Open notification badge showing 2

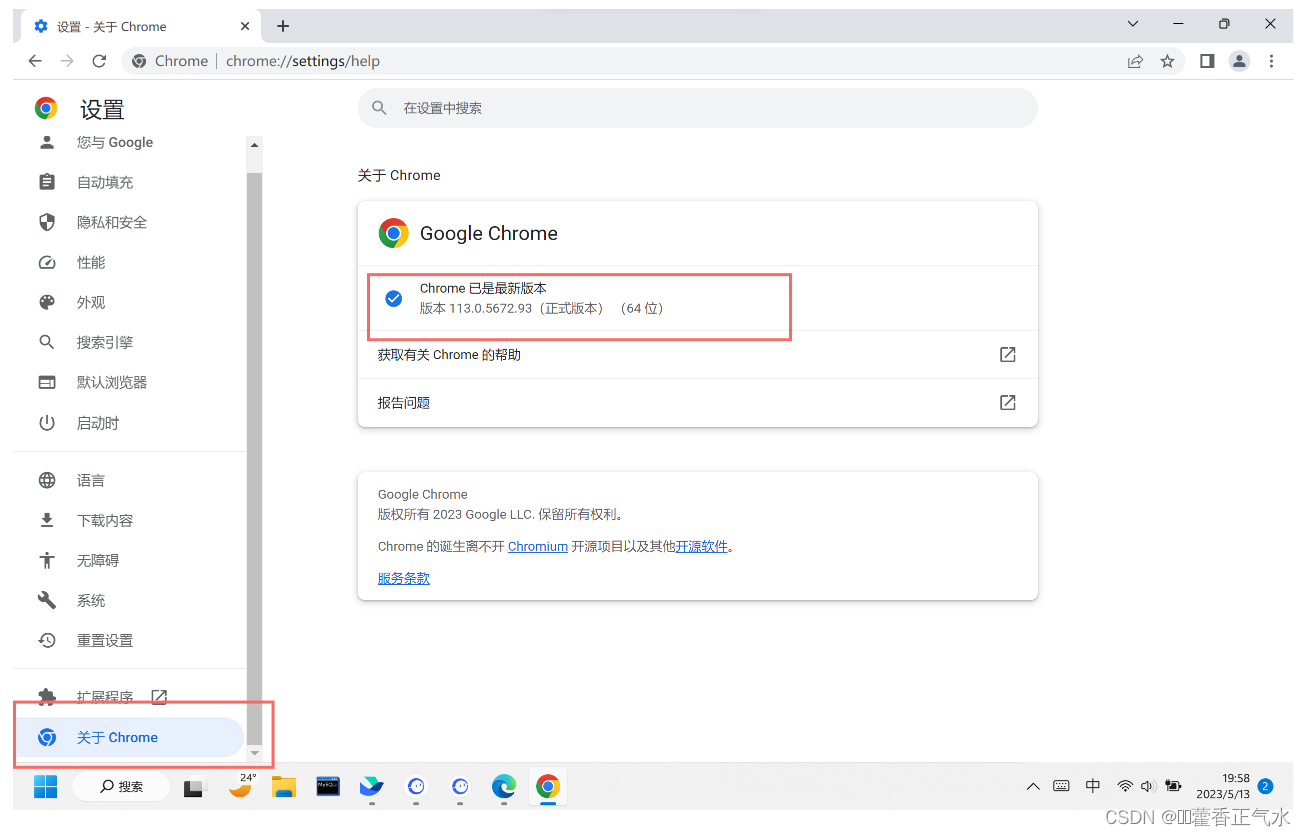pyautogui.click(x=1265, y=786)
